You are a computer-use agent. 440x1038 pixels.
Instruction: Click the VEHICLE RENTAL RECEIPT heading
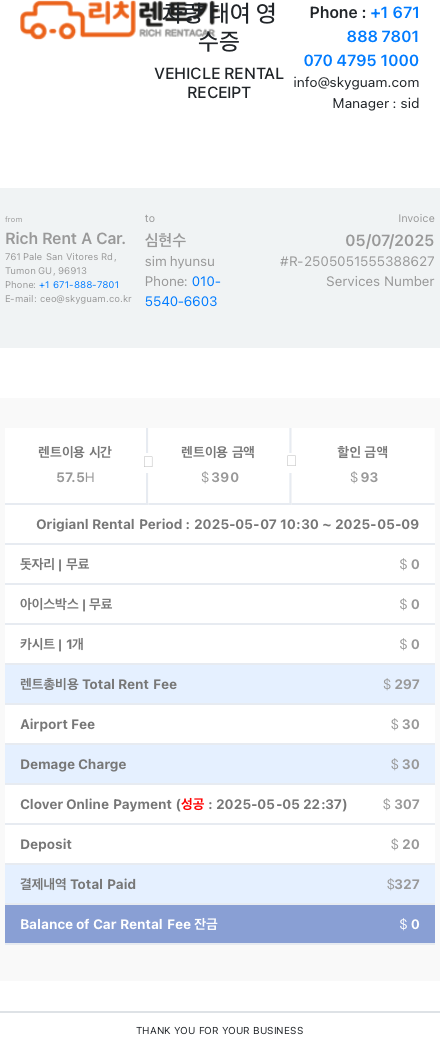[x=219, y=83]
